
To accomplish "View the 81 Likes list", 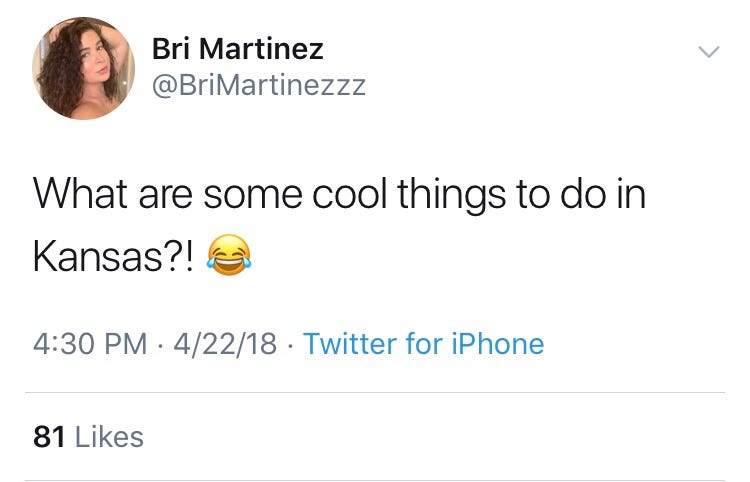I will pos(88,436).
